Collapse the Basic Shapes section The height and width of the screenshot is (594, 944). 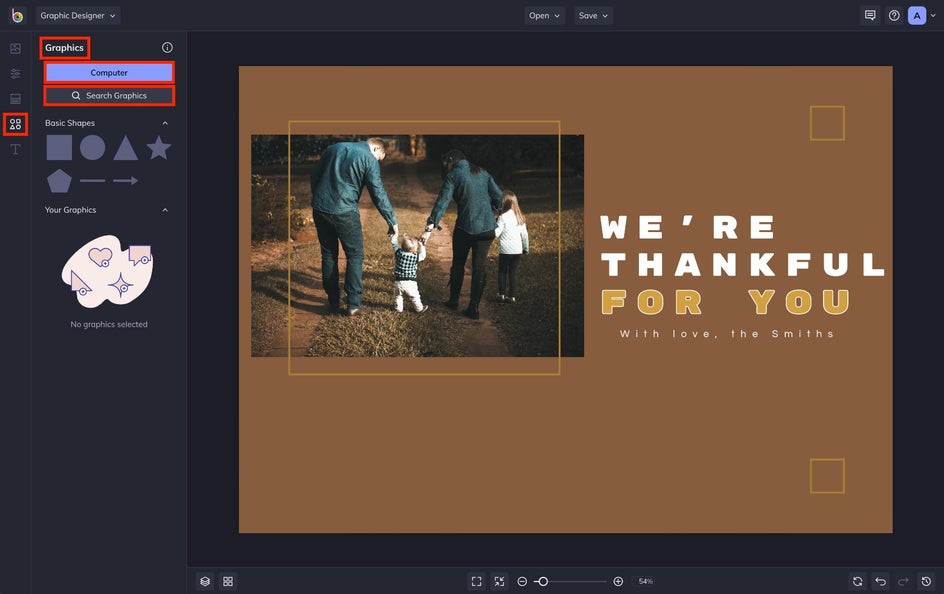[x=165, y=123]
